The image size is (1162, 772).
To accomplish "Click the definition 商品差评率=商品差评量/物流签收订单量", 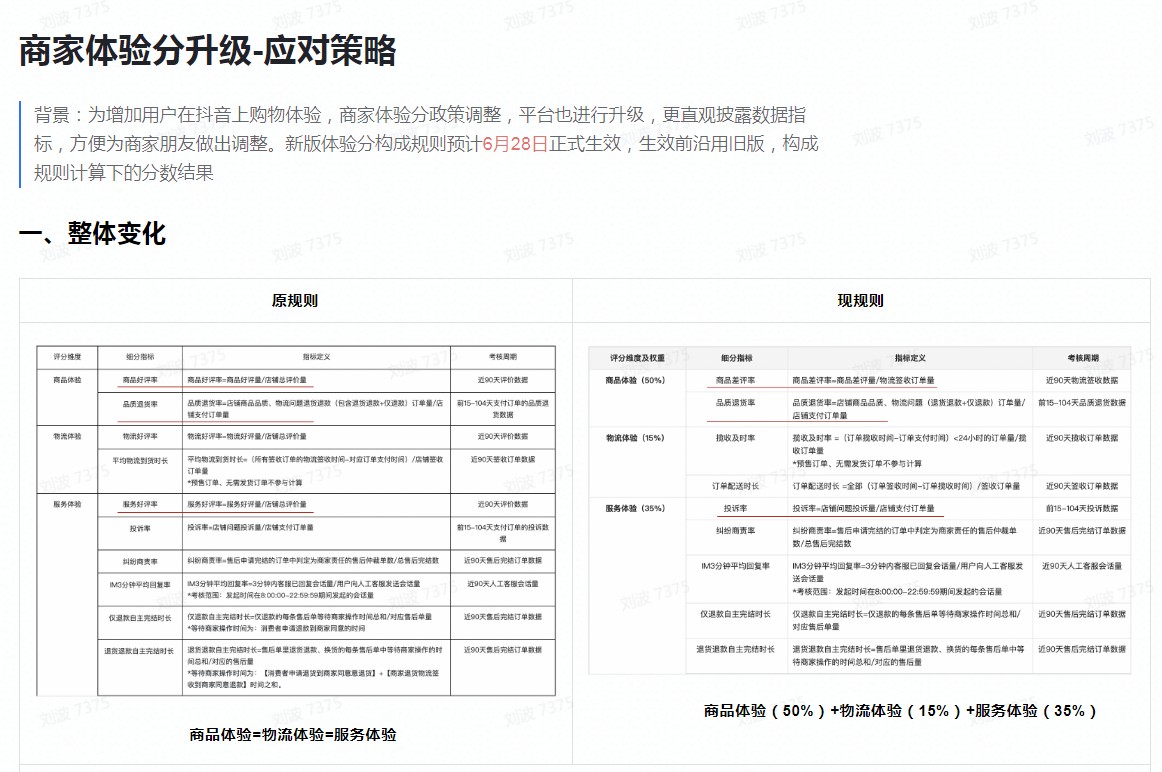I will 863,381.
